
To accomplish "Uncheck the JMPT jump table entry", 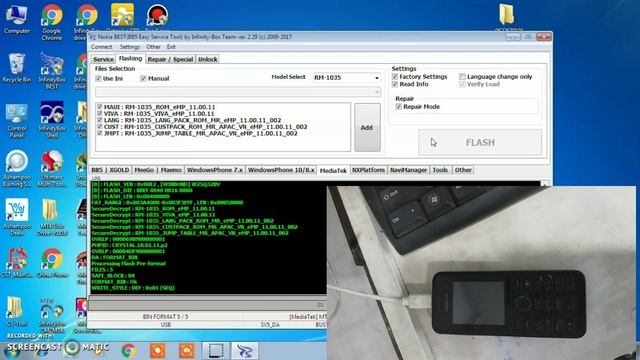I will point(100,133).
